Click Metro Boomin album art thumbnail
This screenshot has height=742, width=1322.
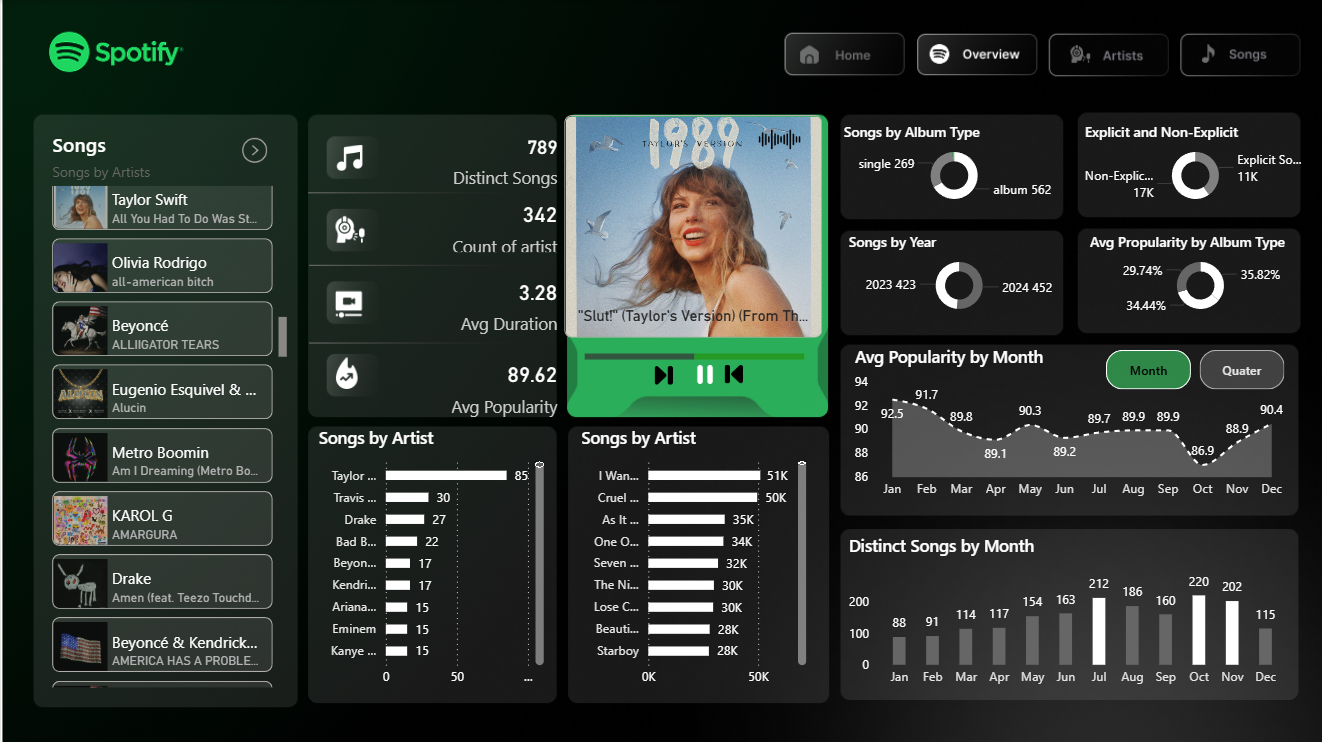point(80,455)
